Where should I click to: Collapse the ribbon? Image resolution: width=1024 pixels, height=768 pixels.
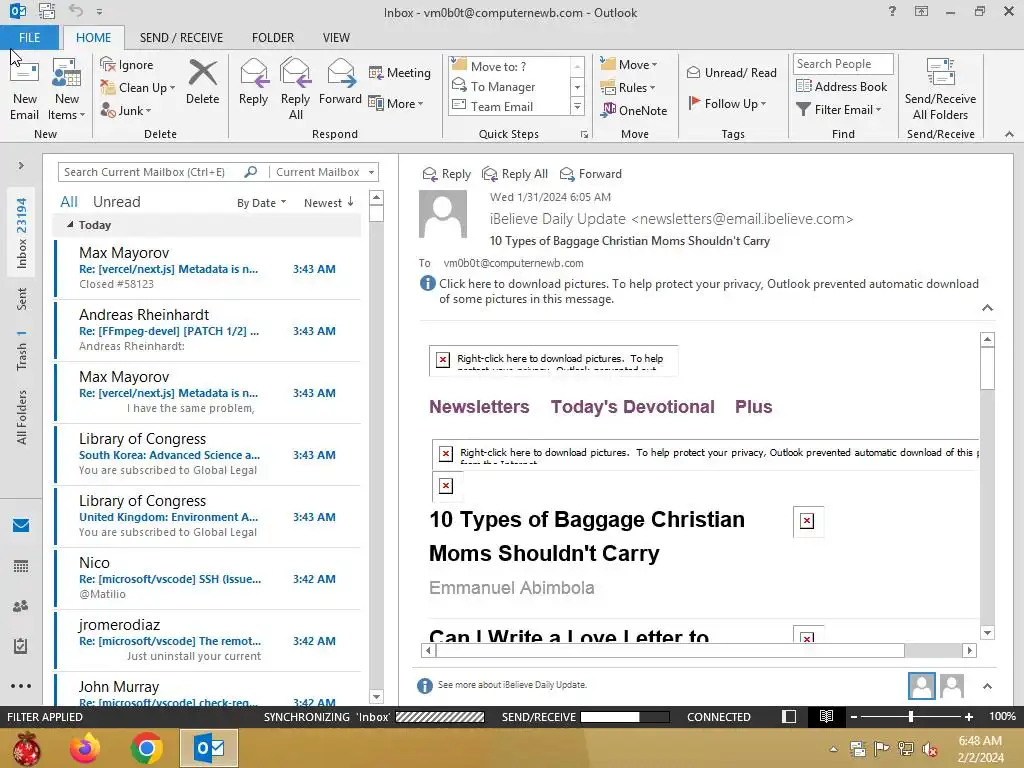coord(1009,134)
